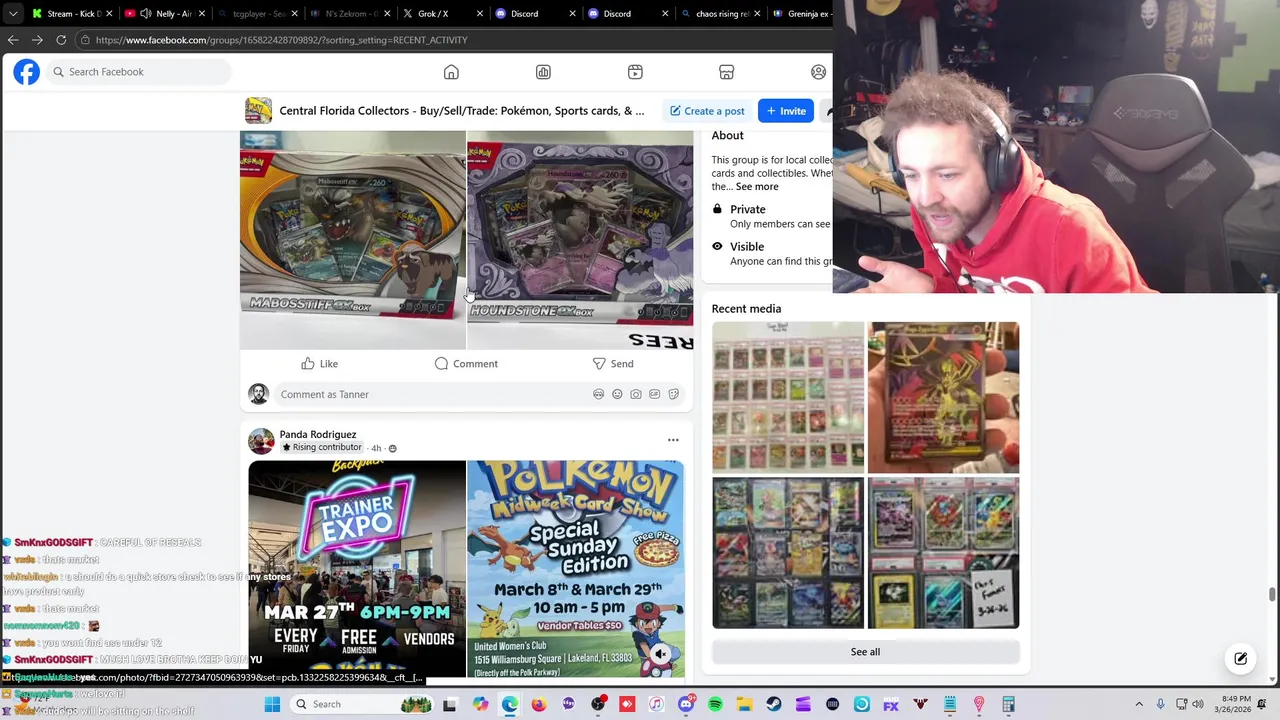1280x720 pixels.
Task: Open the tab search dropdown arrow in browser
Action: (13, 14)
